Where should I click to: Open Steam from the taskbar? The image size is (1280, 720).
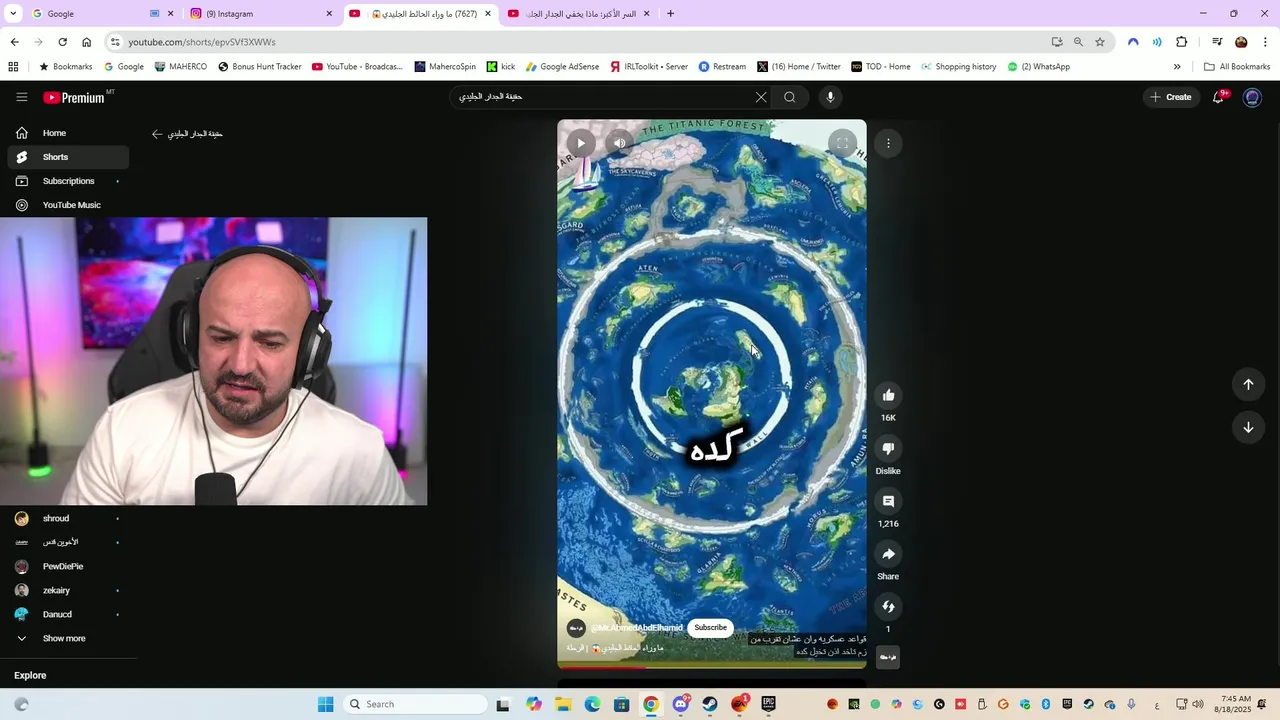click(710, 704)
